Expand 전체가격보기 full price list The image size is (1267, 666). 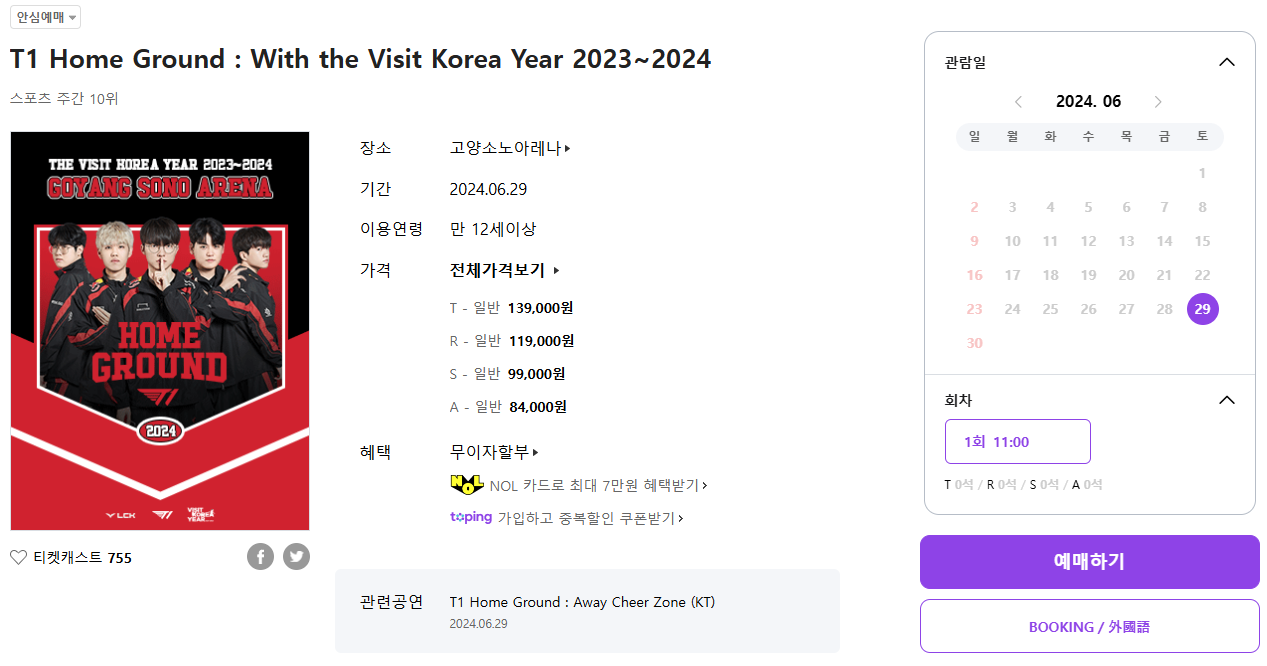click(x=504, y=270)
